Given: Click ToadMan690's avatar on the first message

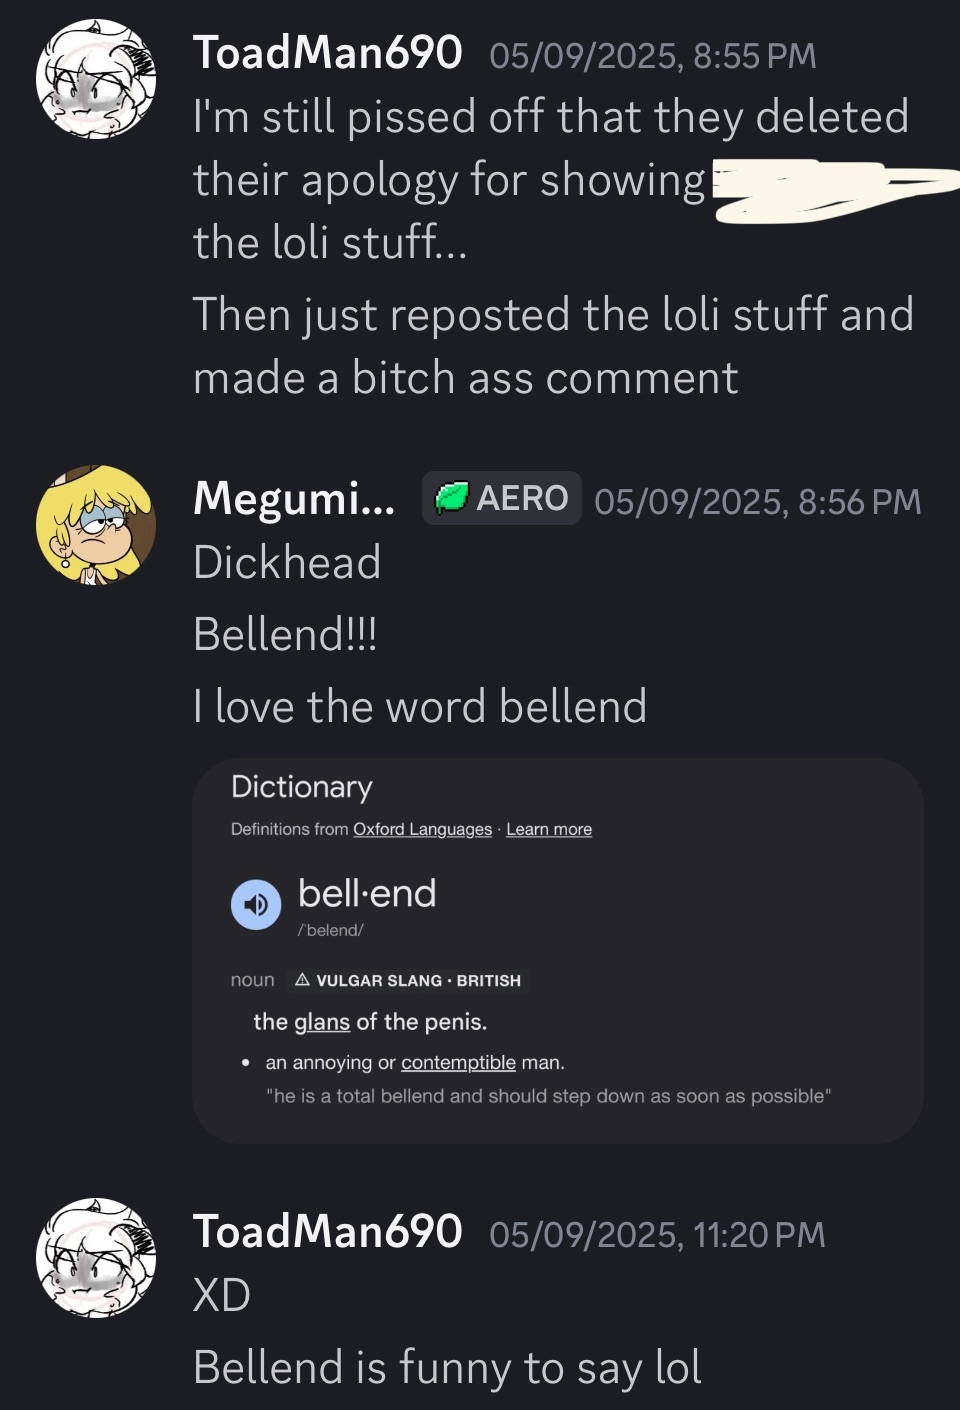Looking at the screenshot, I should (96, 78).
